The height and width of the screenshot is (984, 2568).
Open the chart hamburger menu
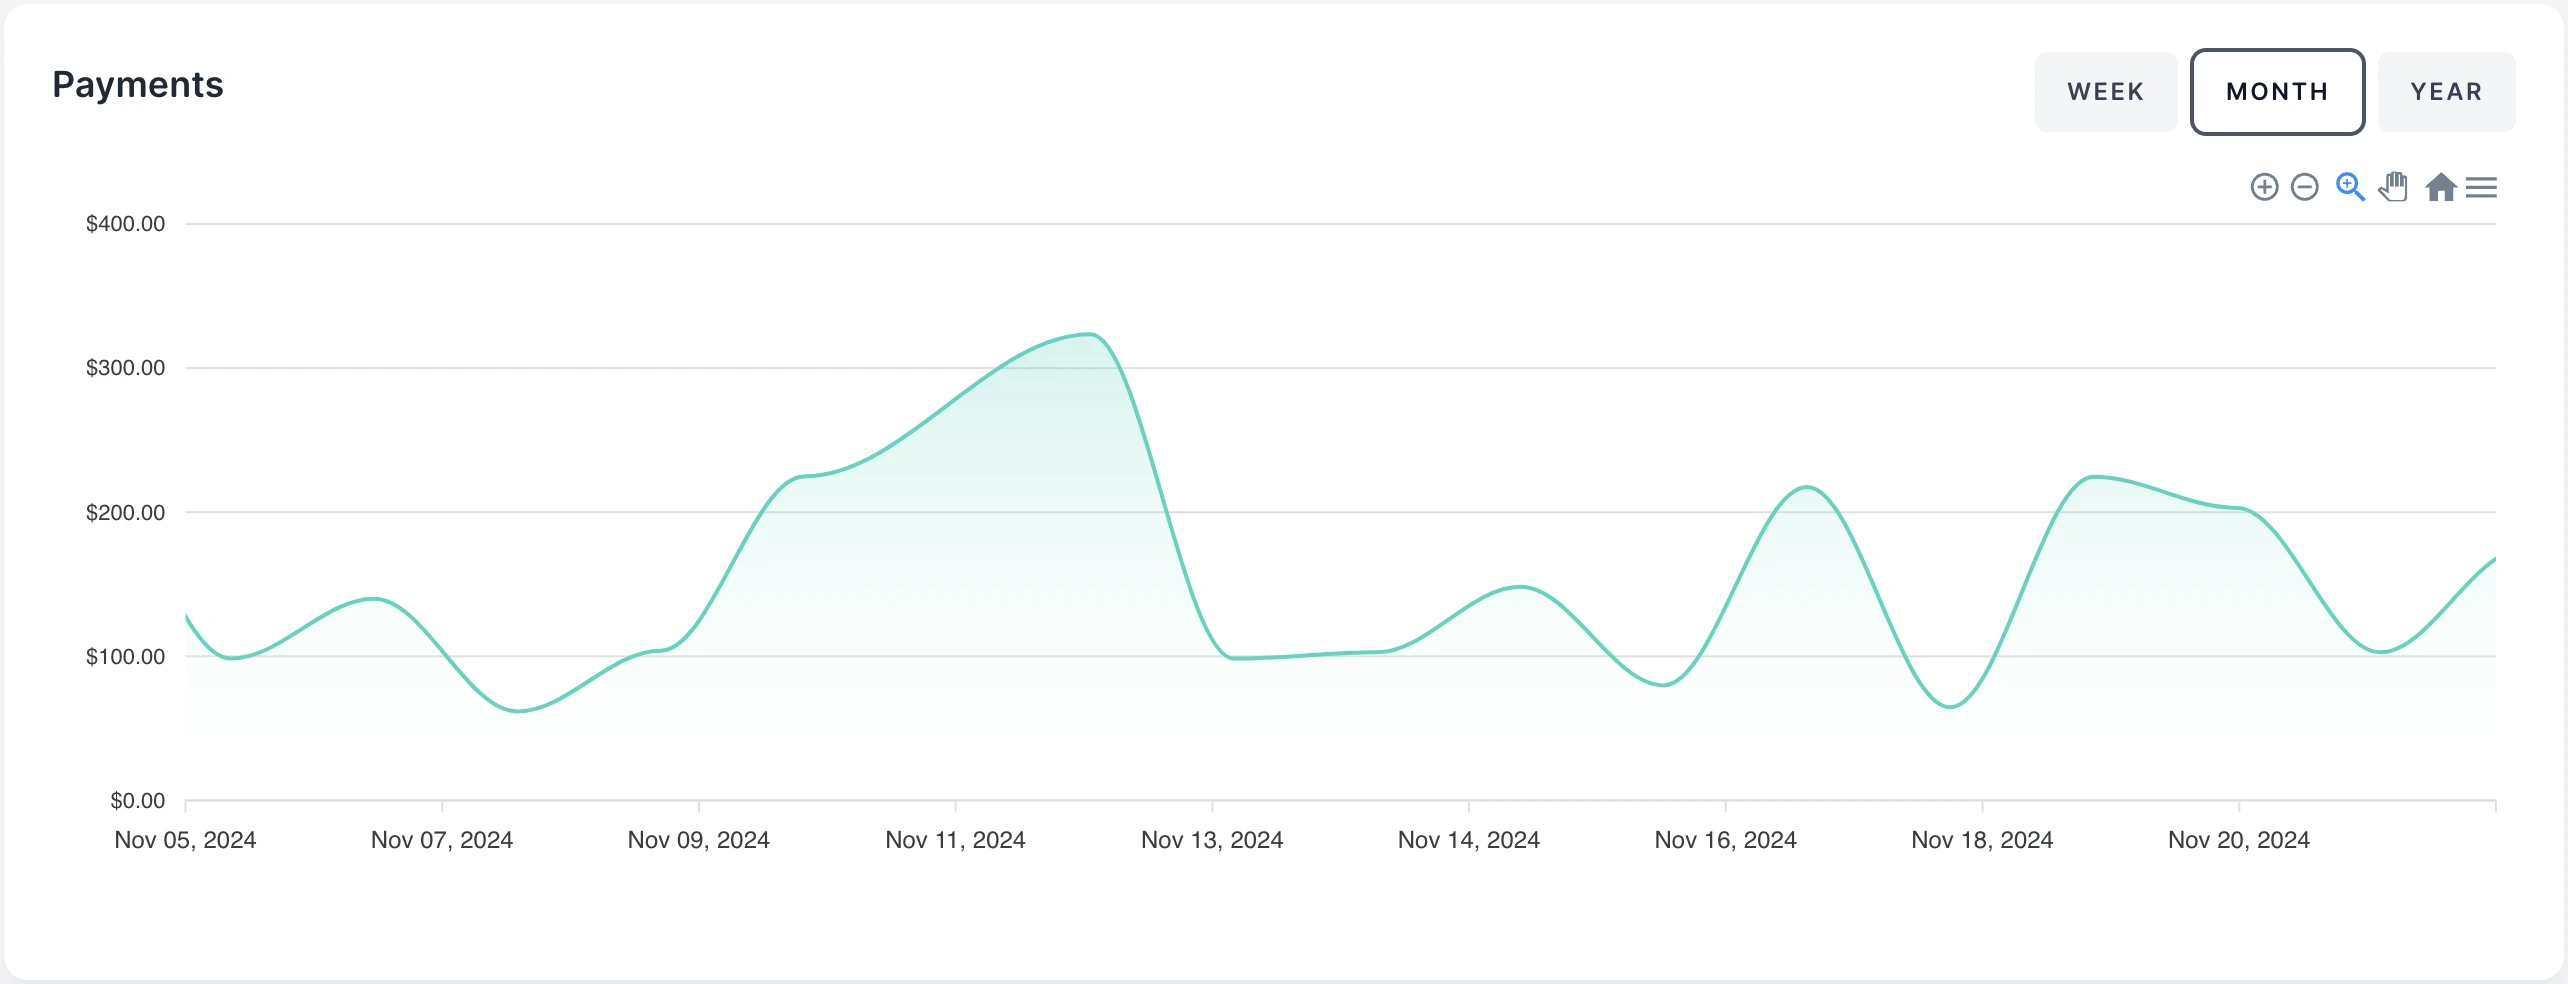[2481, 187]
